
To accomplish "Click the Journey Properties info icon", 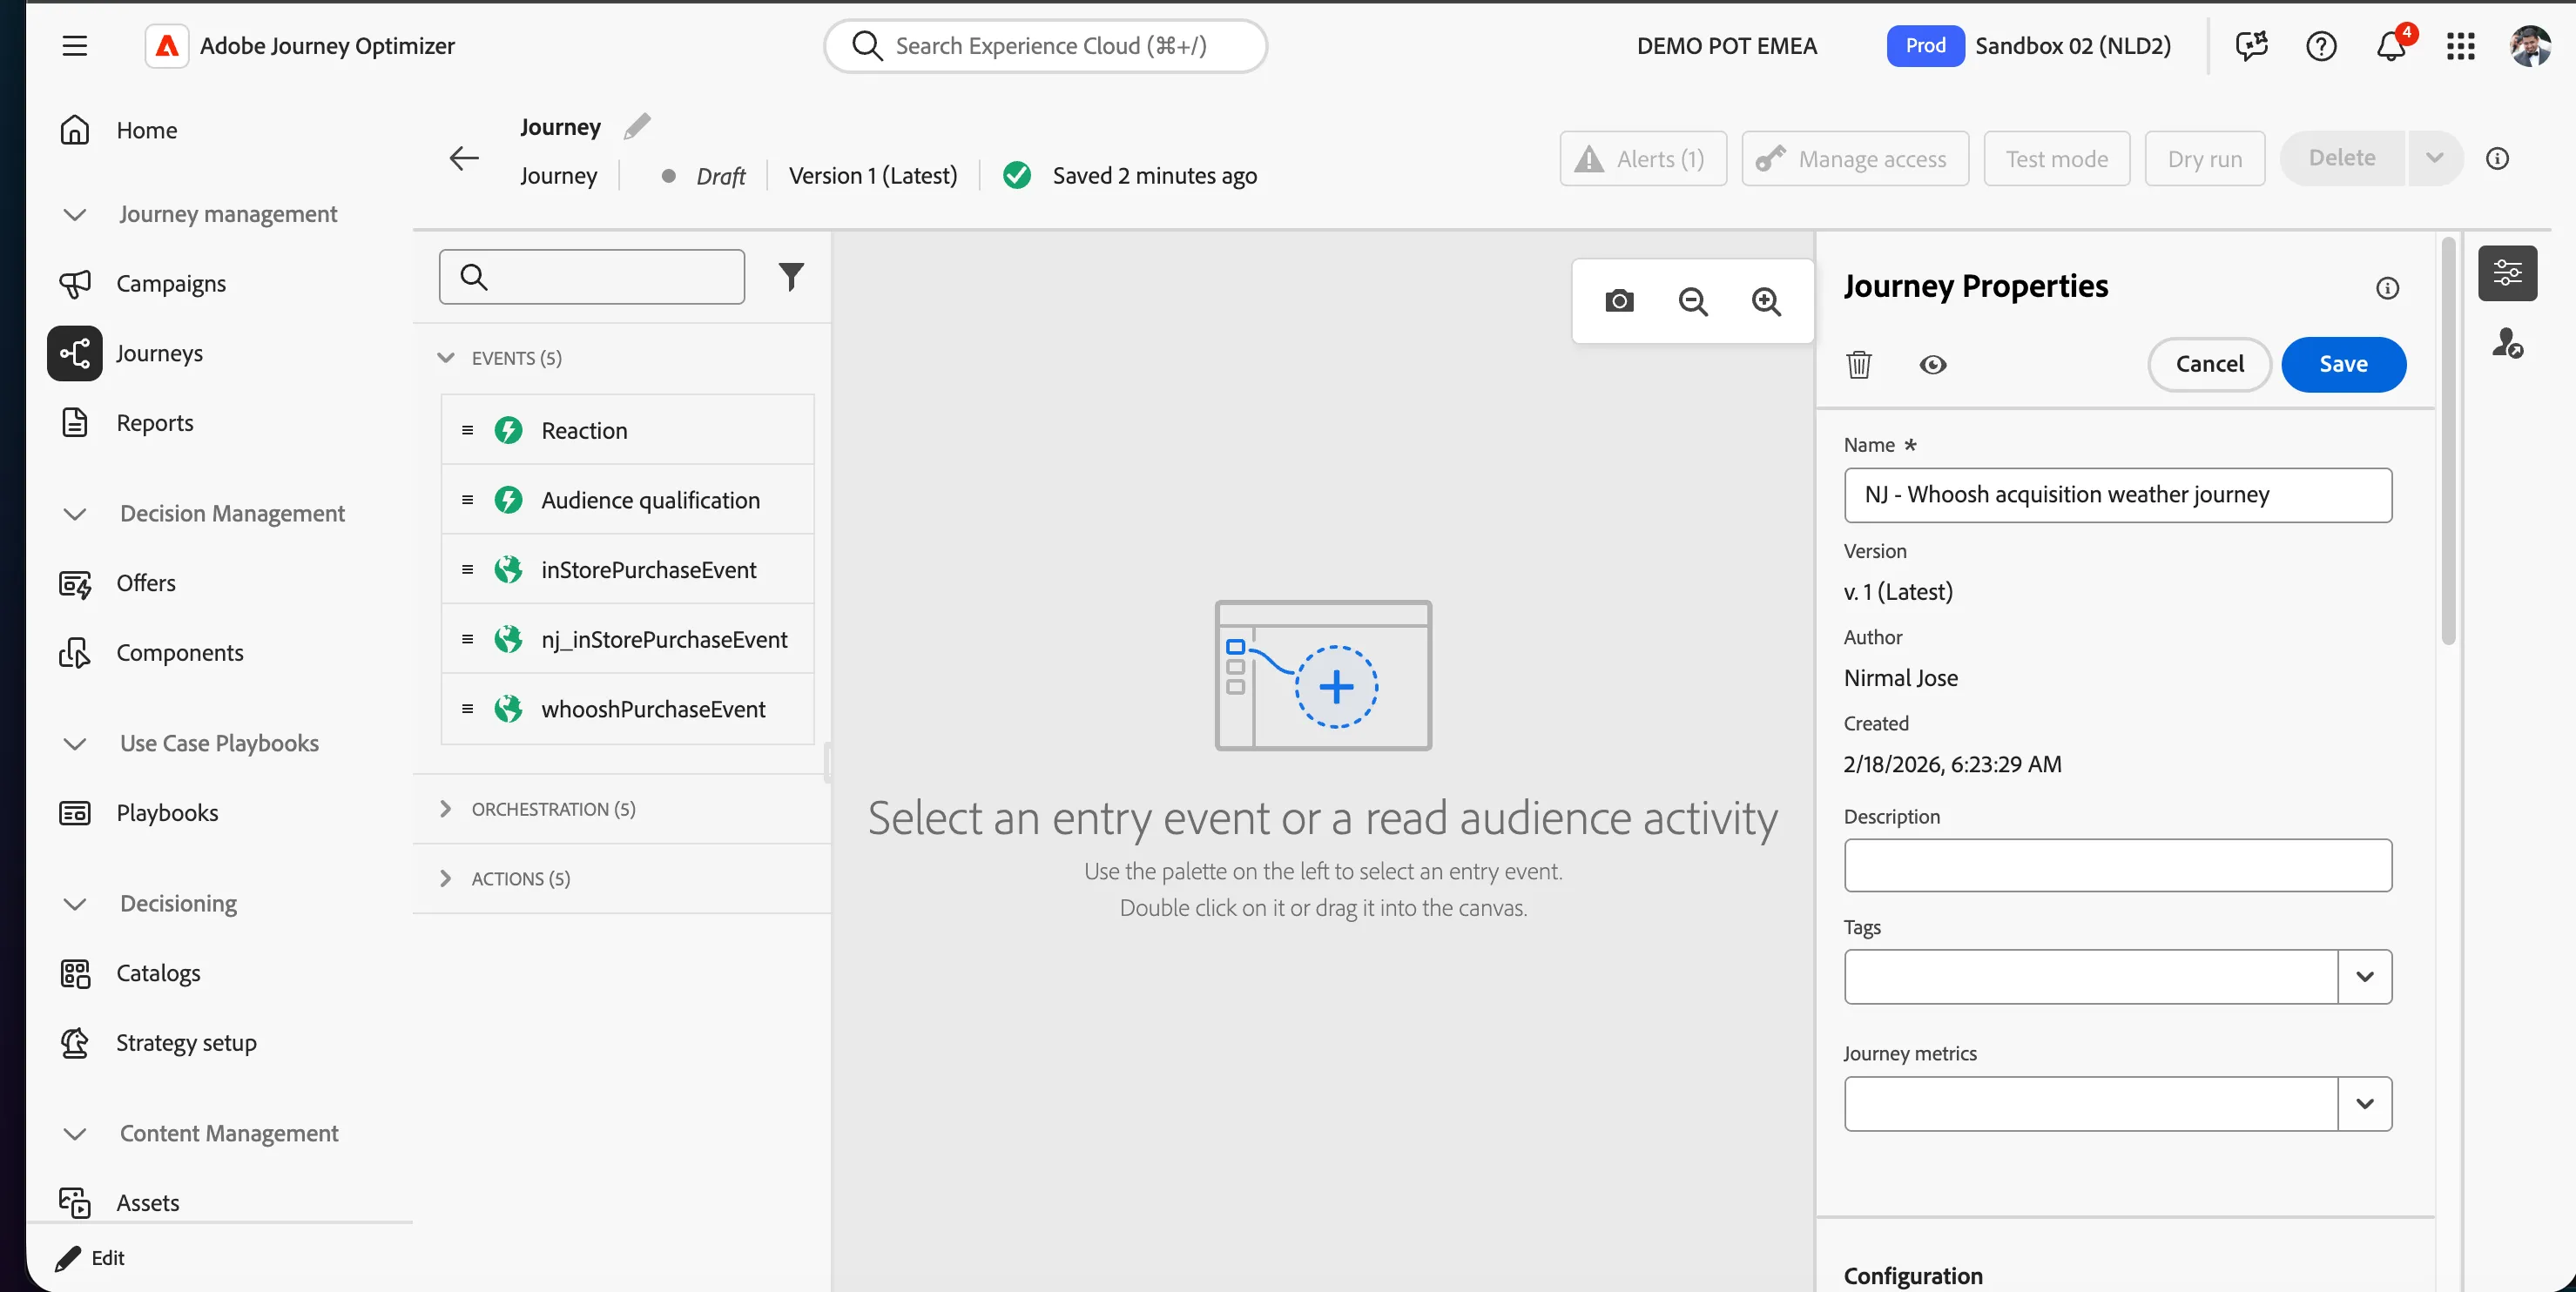I will (x=2387, y=289).
